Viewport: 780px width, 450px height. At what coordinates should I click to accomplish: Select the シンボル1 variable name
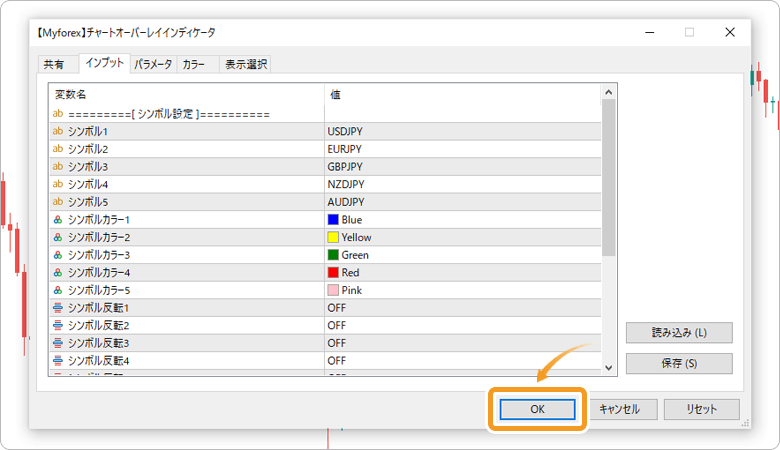[x=88, y=131]
